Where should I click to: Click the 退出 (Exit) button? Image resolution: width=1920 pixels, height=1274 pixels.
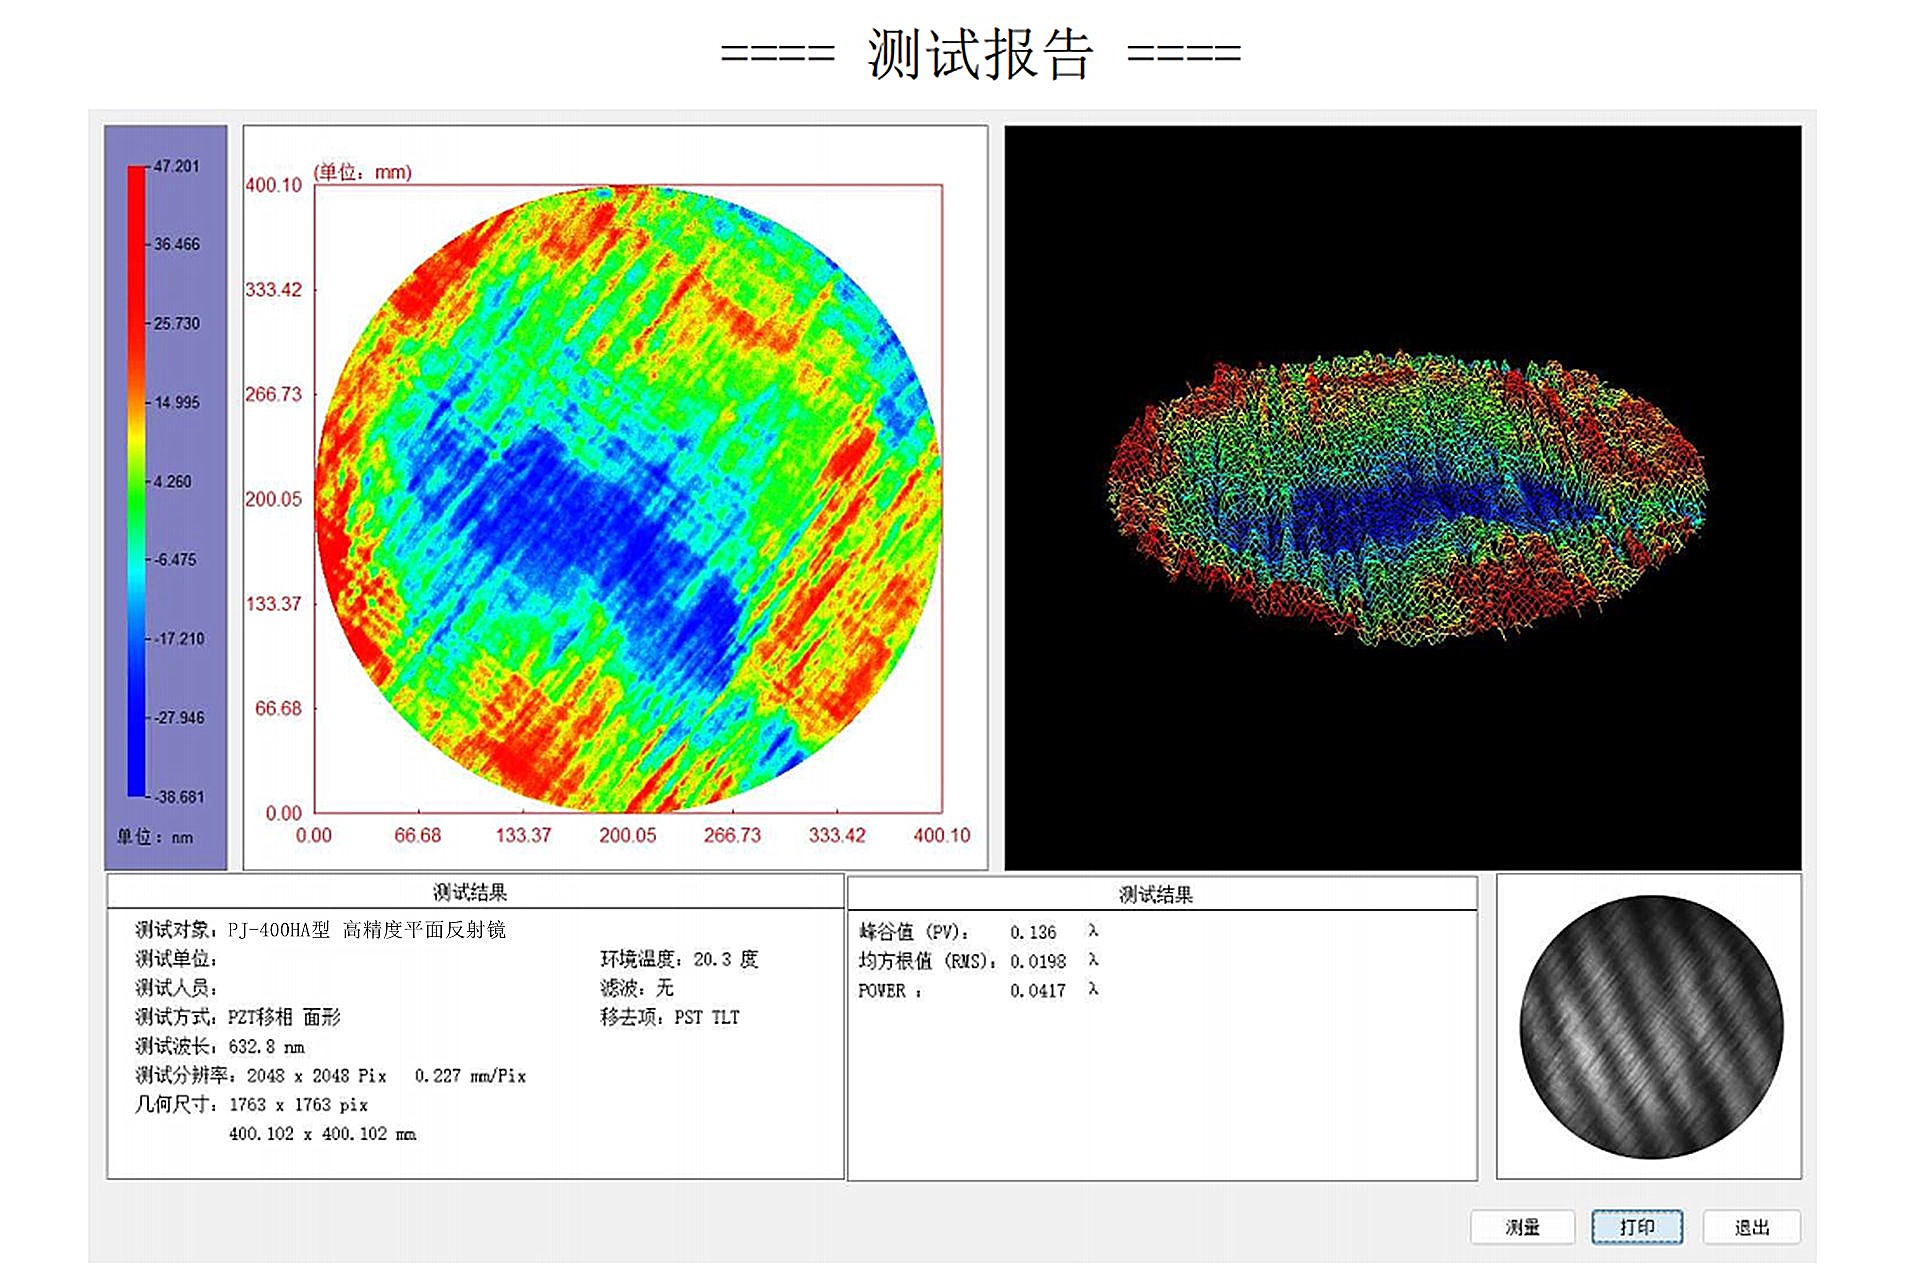click(x=1751, y=1227)
